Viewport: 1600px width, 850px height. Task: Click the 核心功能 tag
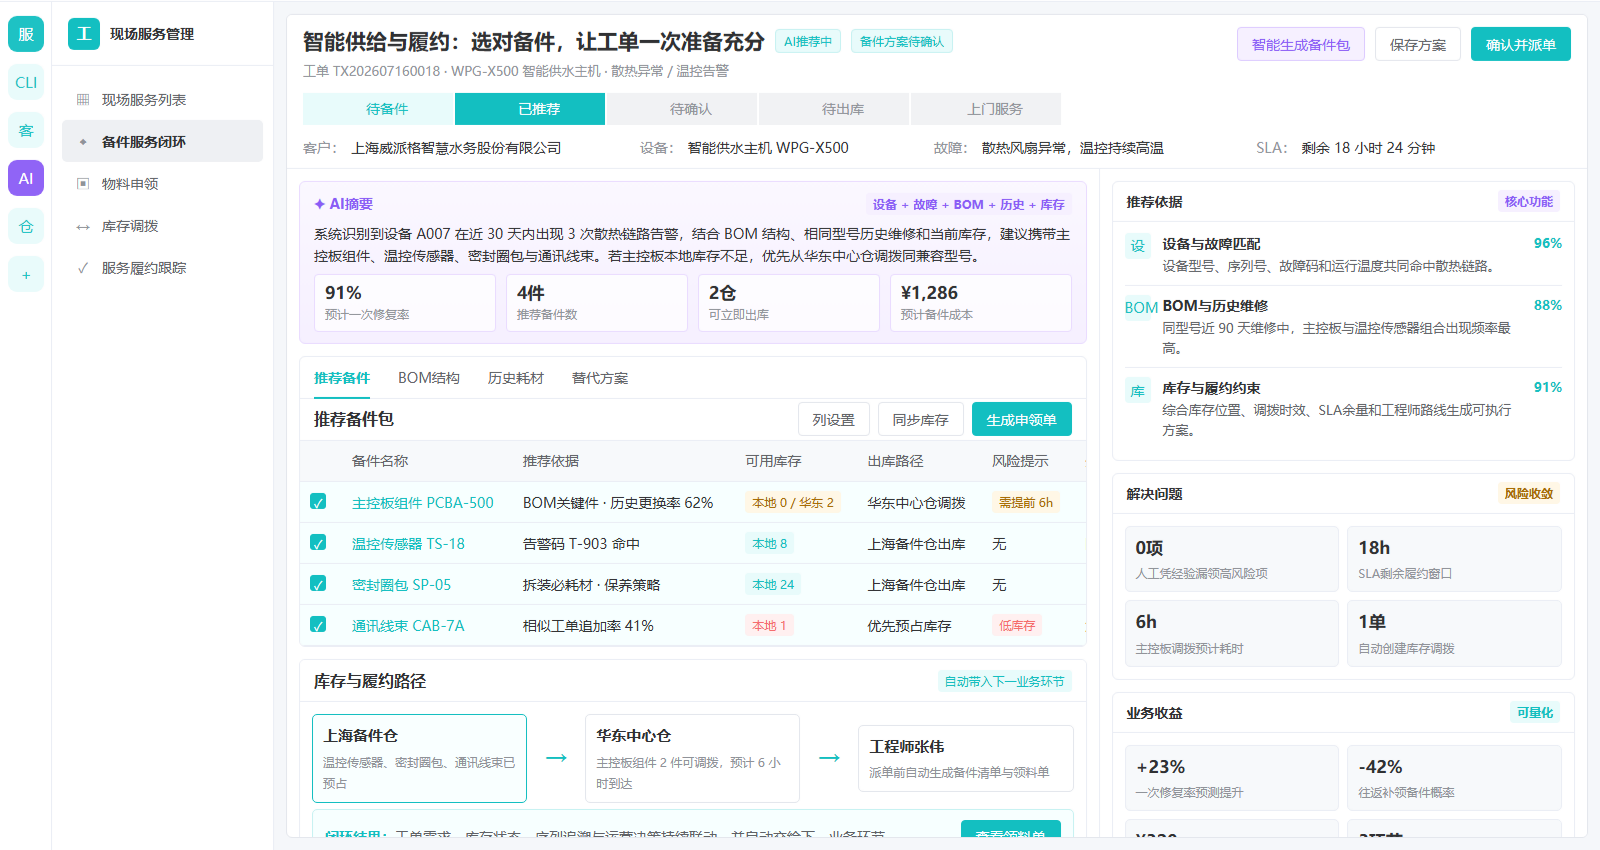click(x=1529, y=201)
